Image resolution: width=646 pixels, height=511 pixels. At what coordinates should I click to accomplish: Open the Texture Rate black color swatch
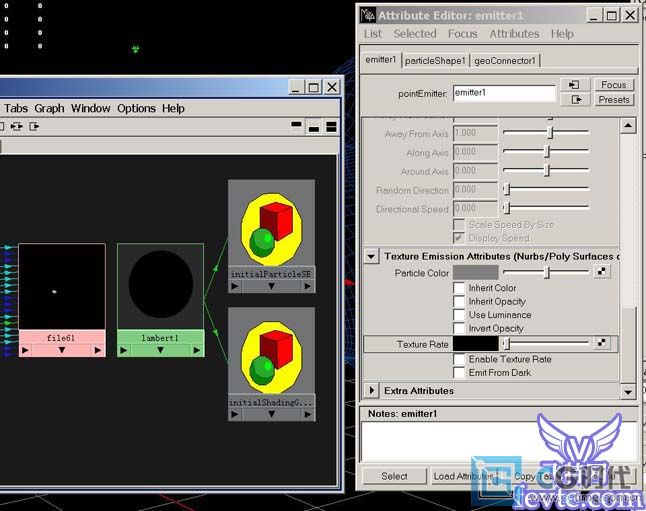(476, 344)
